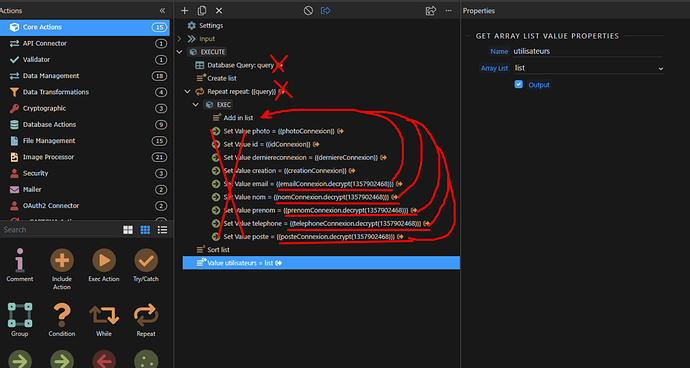Add the While loop action
Image resolution: width=690 pixels, height=368 pixels.
pyautogui.click(x=104, y=315)
